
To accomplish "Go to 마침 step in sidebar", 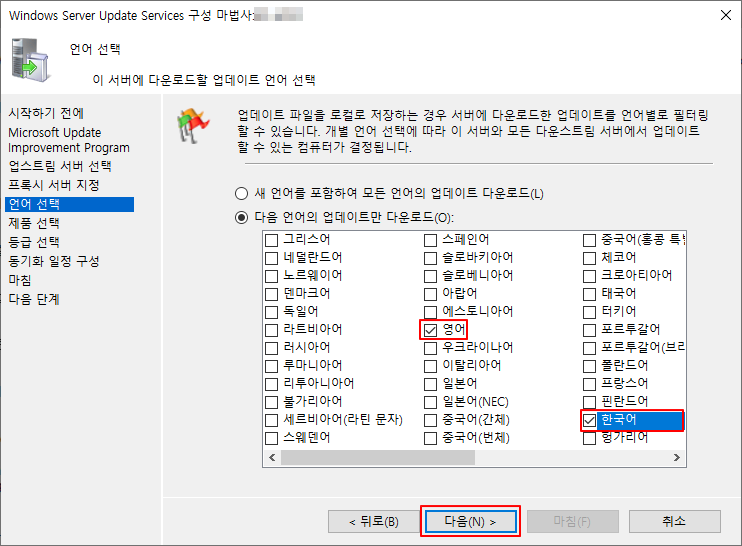I will [x=19, y=280].
